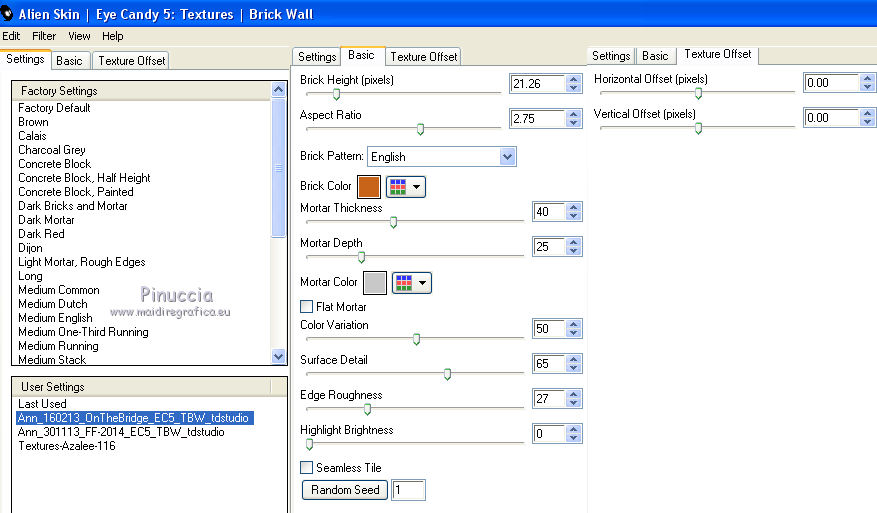The height and width of the screenshot is (513, 877).
Task: Select Light Mortar, Rough Edges preset
Action: point(82,262)
